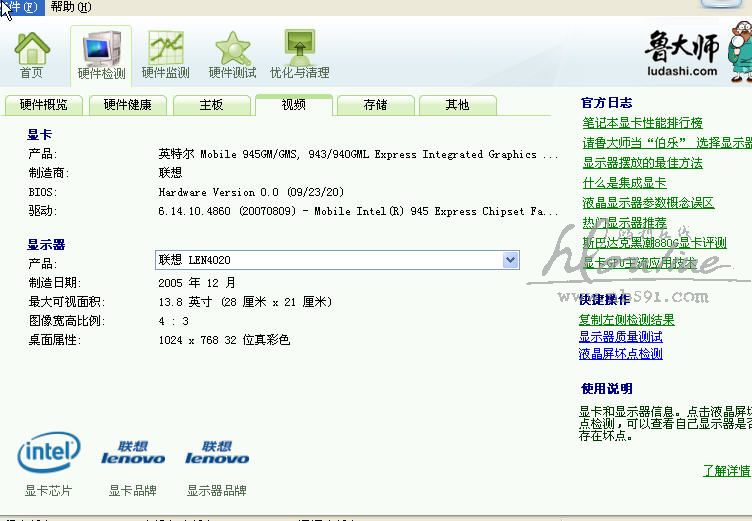Select the 硬件检测 hardware detection icon
This screenshot has height=521, width=752.
101,54
